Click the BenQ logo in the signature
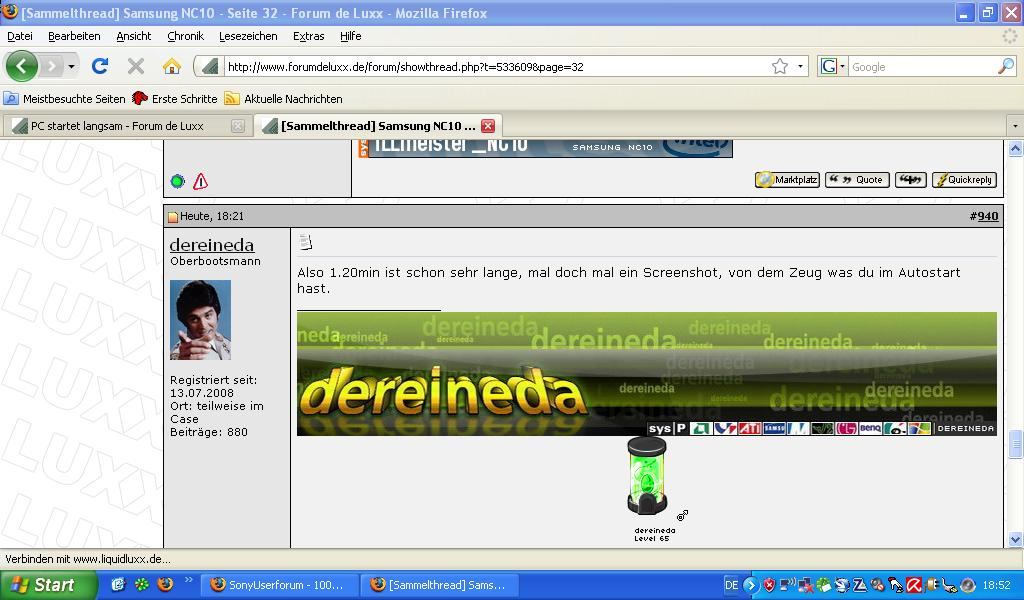 871,428
